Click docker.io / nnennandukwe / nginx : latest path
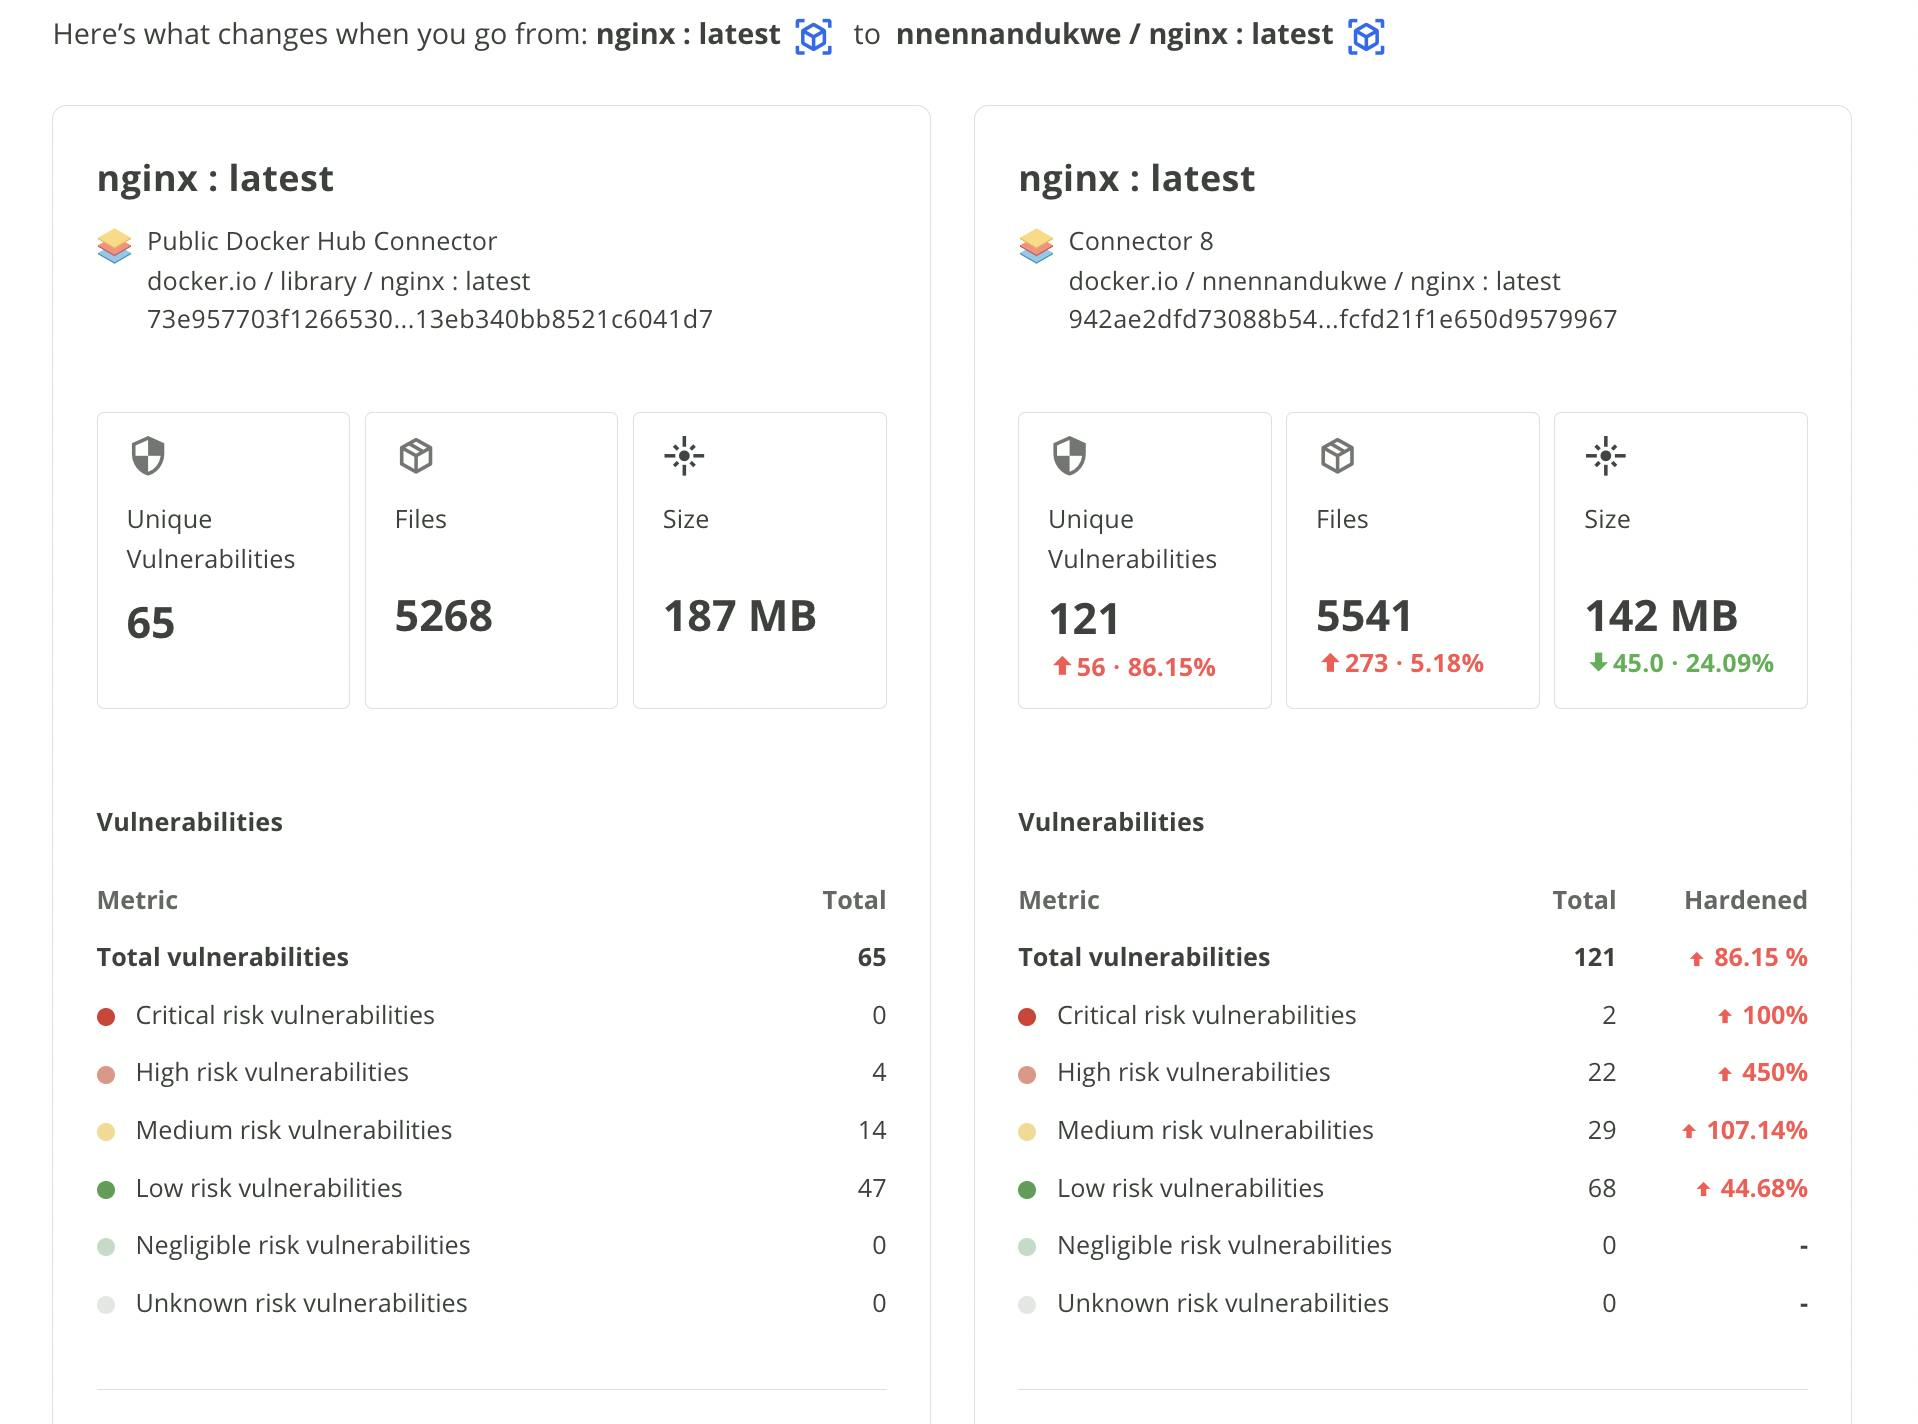1918x1424 pixels. tap(1314, 281)
